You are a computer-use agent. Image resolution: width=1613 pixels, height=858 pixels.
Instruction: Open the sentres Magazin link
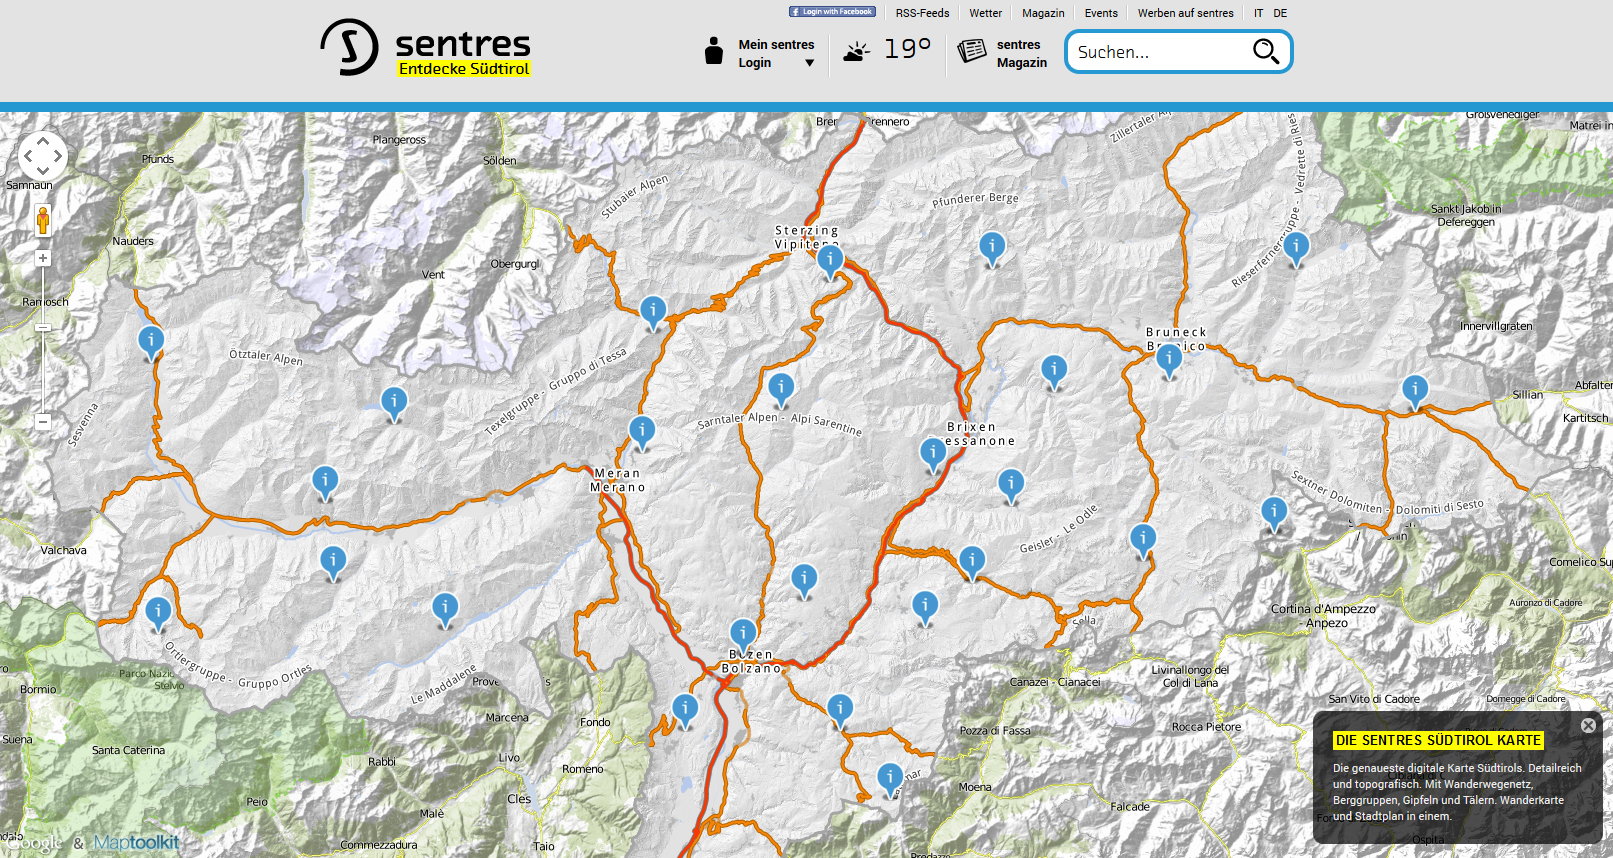[1021, 53]
